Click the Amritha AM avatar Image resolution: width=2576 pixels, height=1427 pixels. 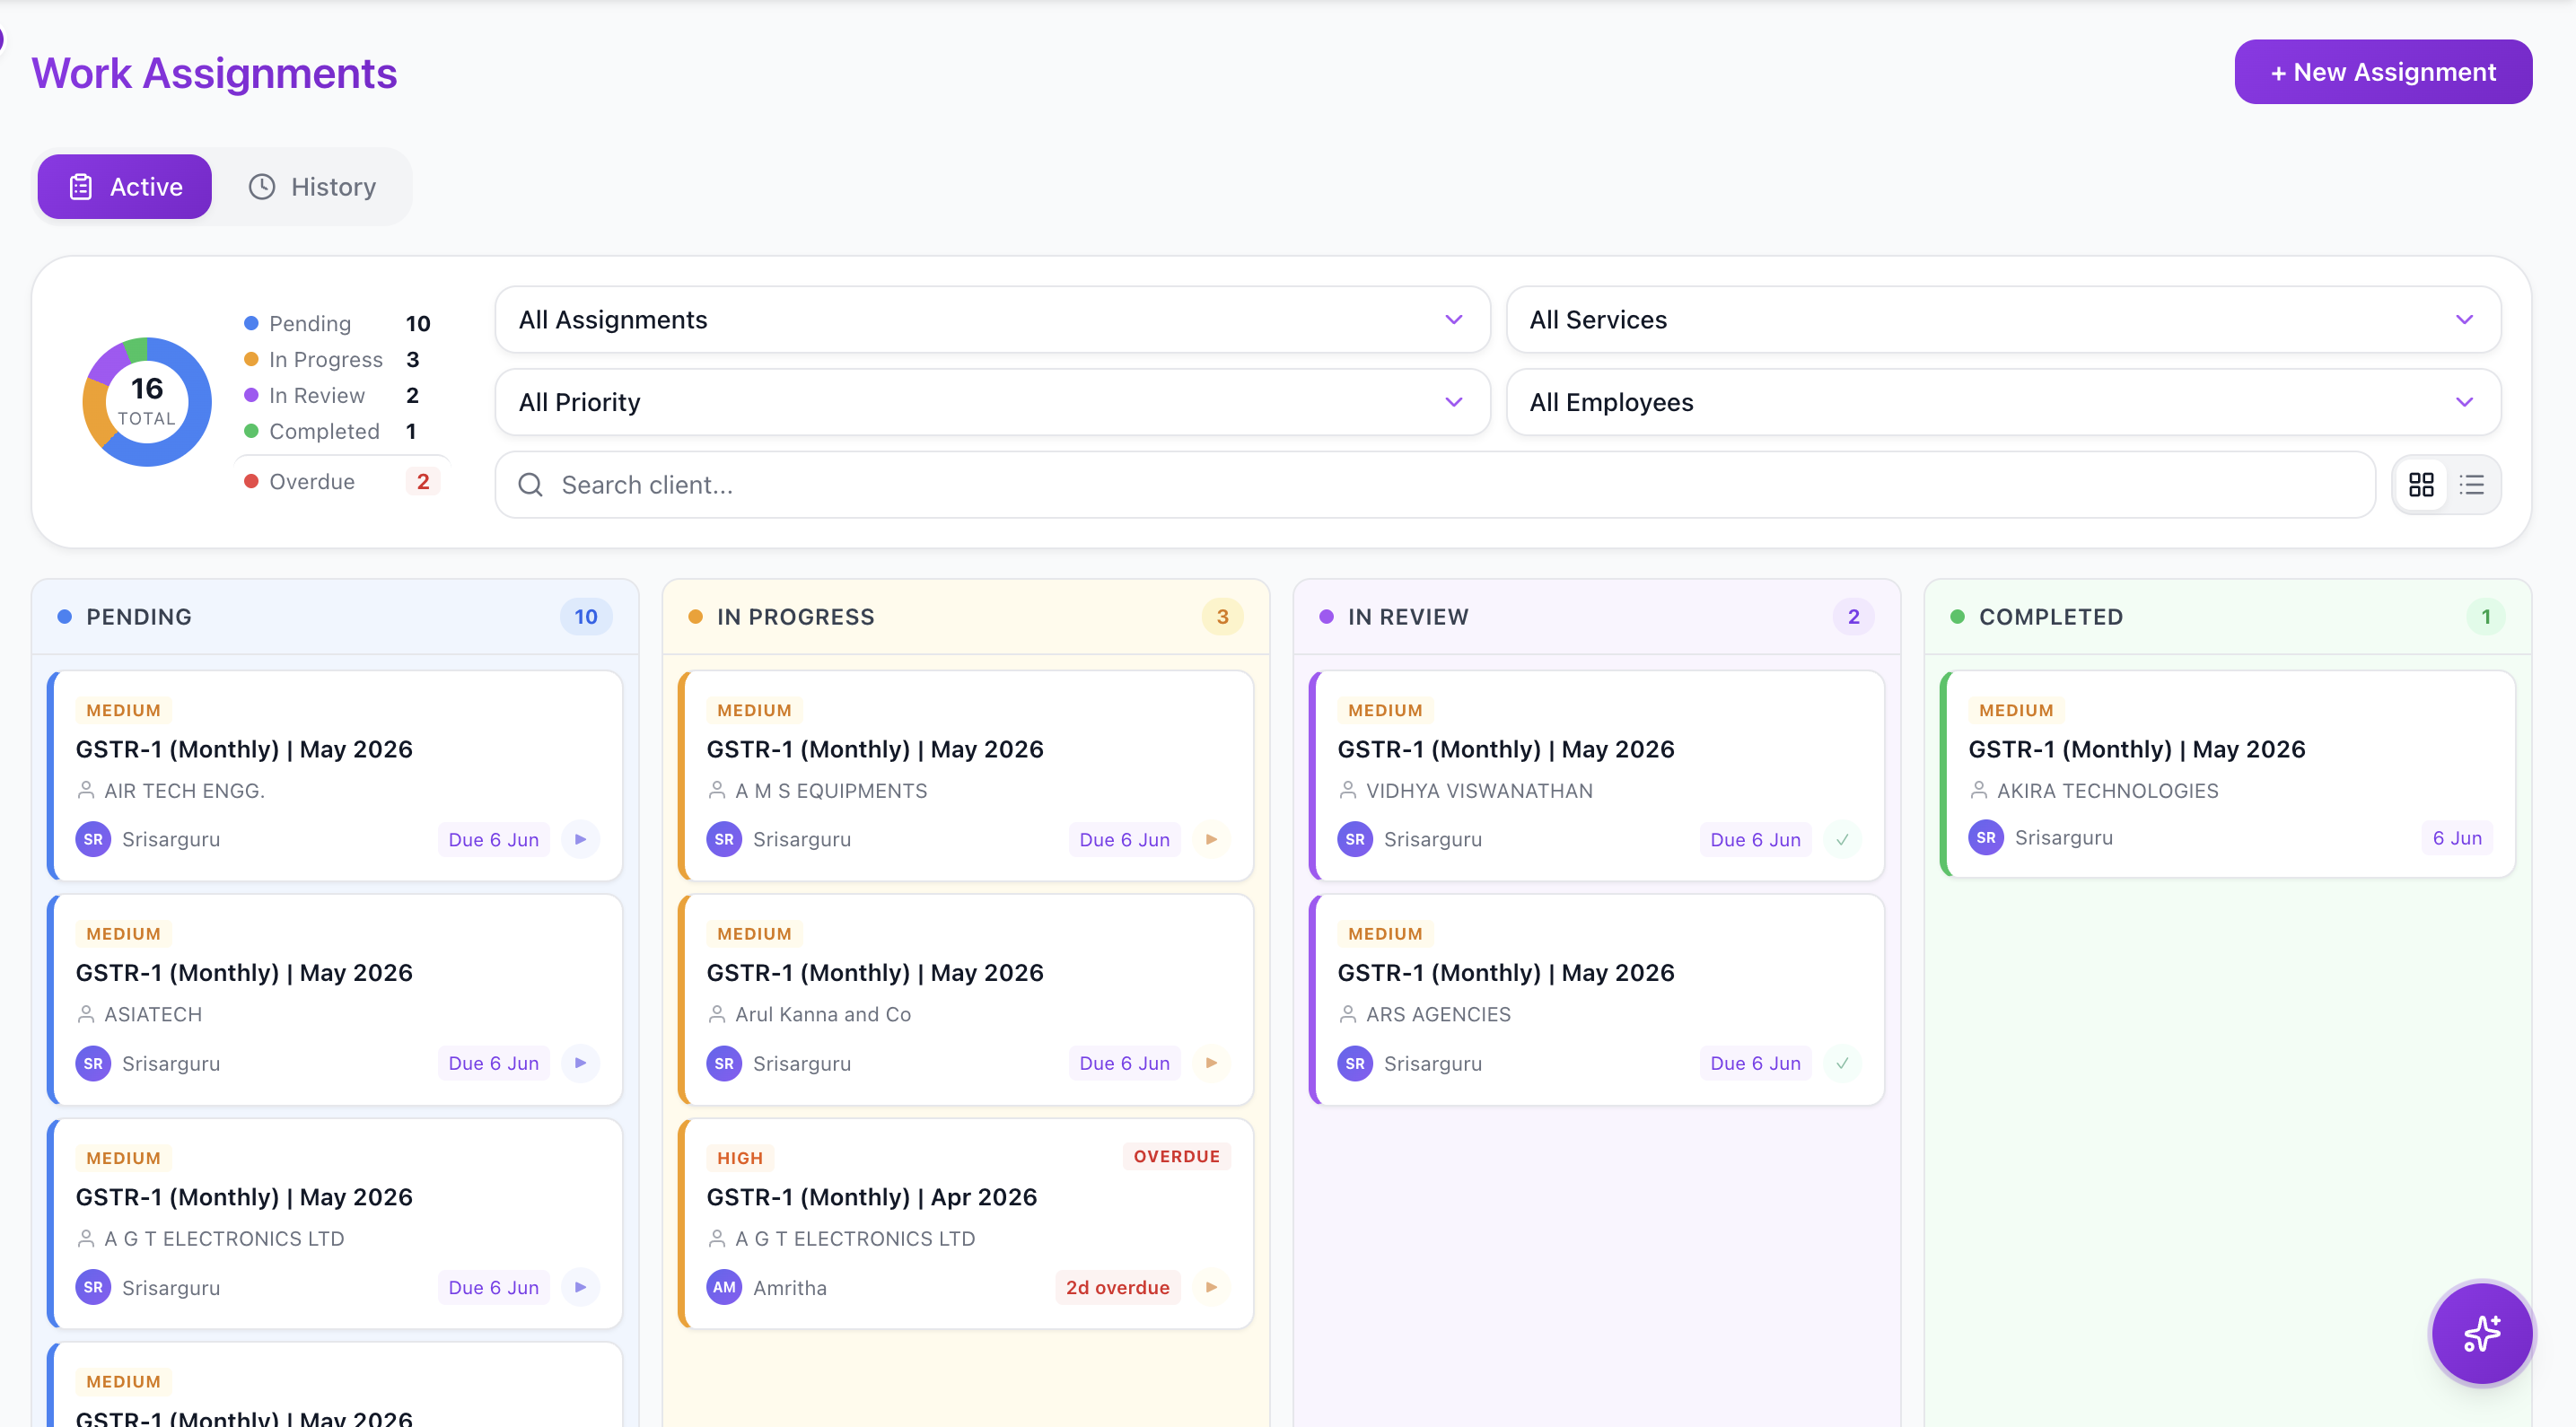point(724,1287)
